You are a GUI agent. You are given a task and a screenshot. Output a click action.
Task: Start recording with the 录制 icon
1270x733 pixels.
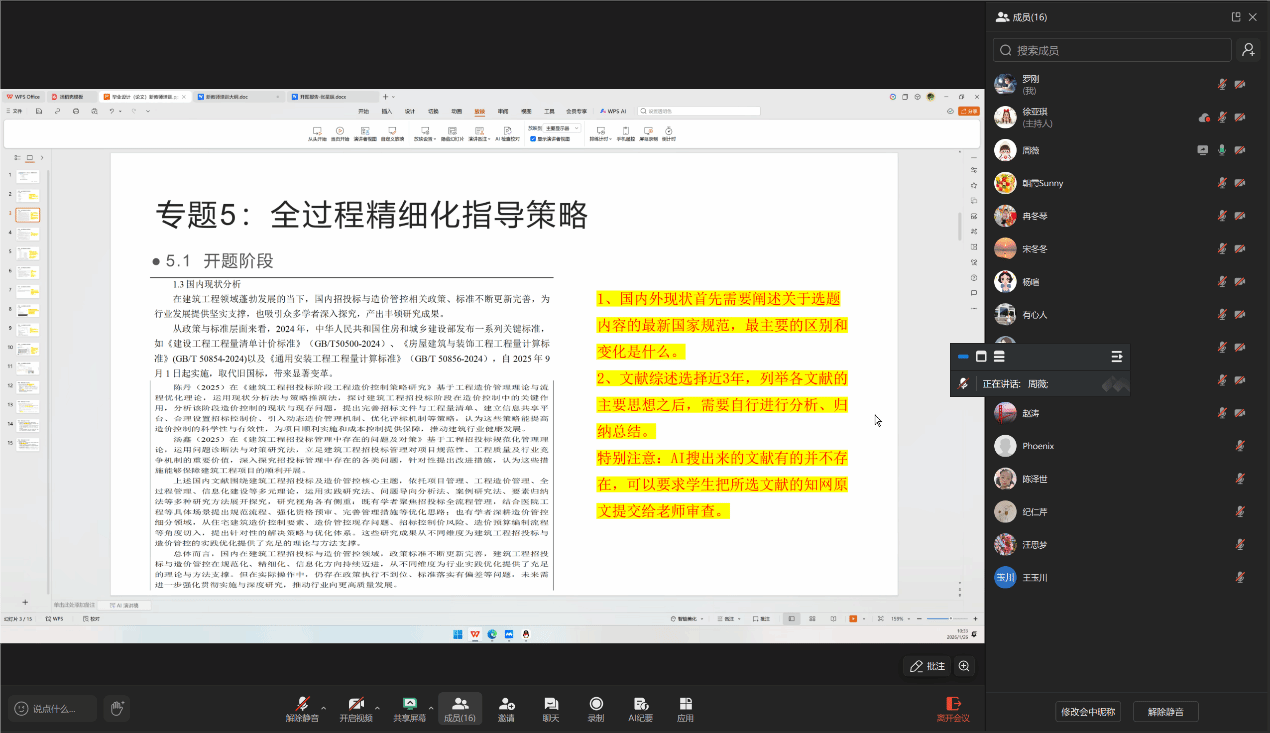(596, 708)
